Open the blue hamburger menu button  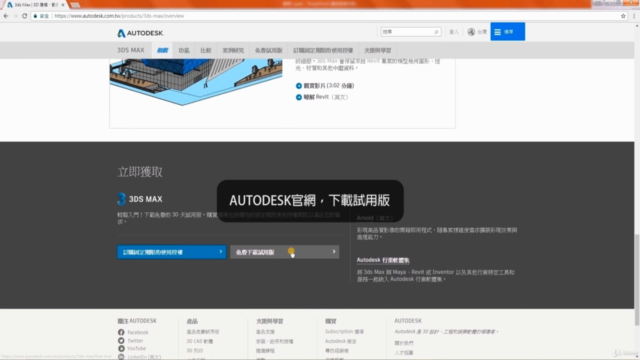tap(507, 31)
